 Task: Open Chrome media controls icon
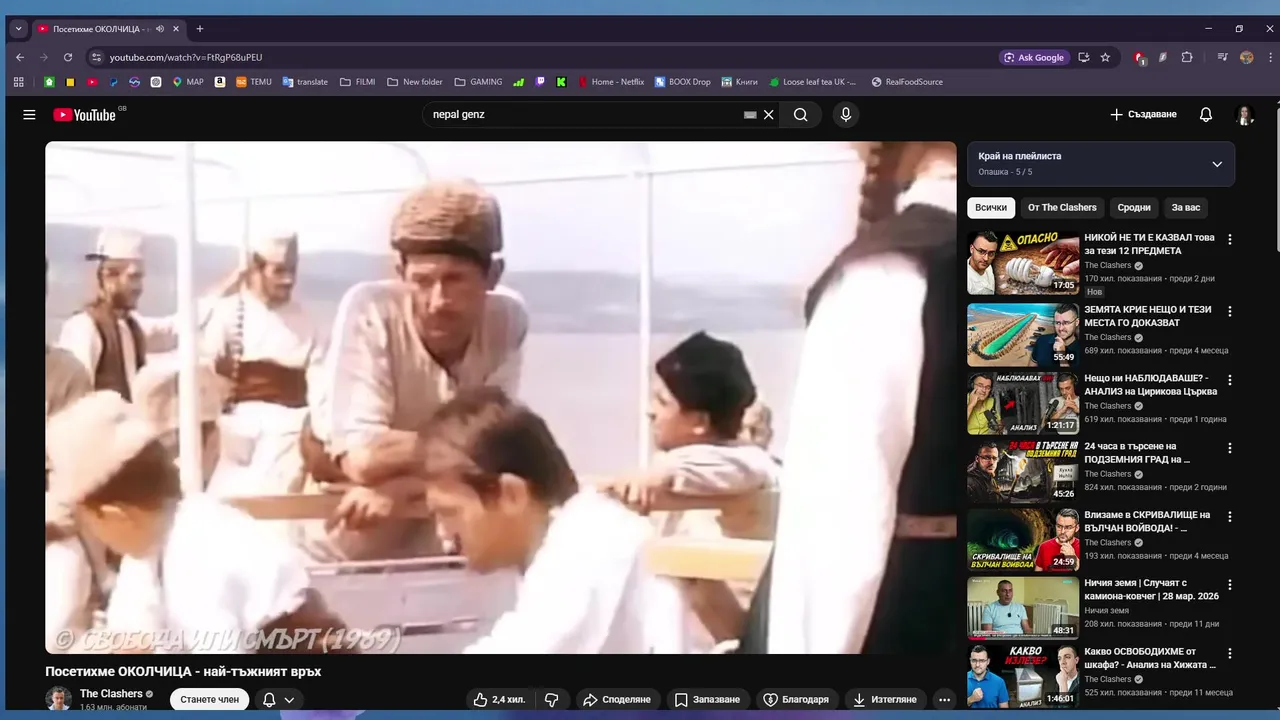1222,57
